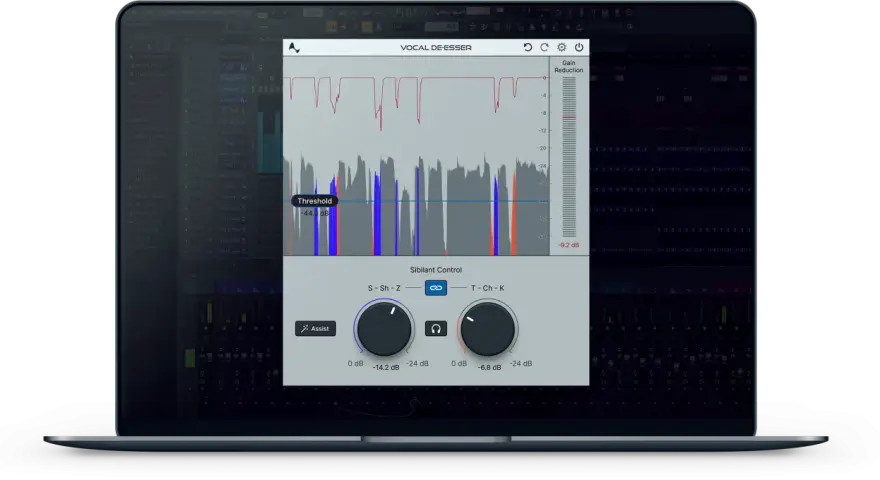This screenshot has height=480, width=880.
Task: Toggle the link between sibilant knobs
Action: coord(436,288)
